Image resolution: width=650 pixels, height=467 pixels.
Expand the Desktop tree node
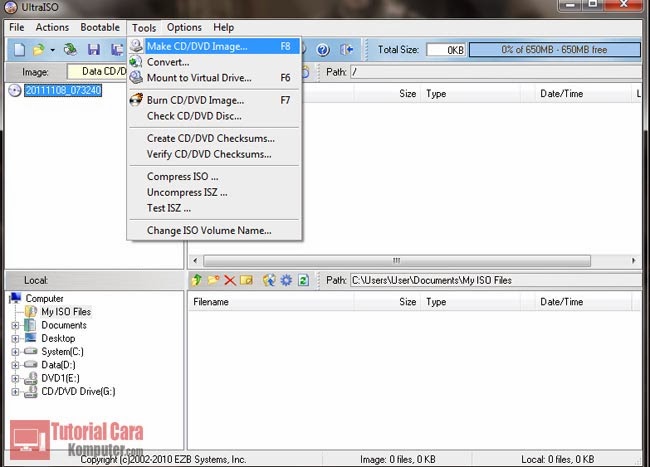tap(15, 339)
